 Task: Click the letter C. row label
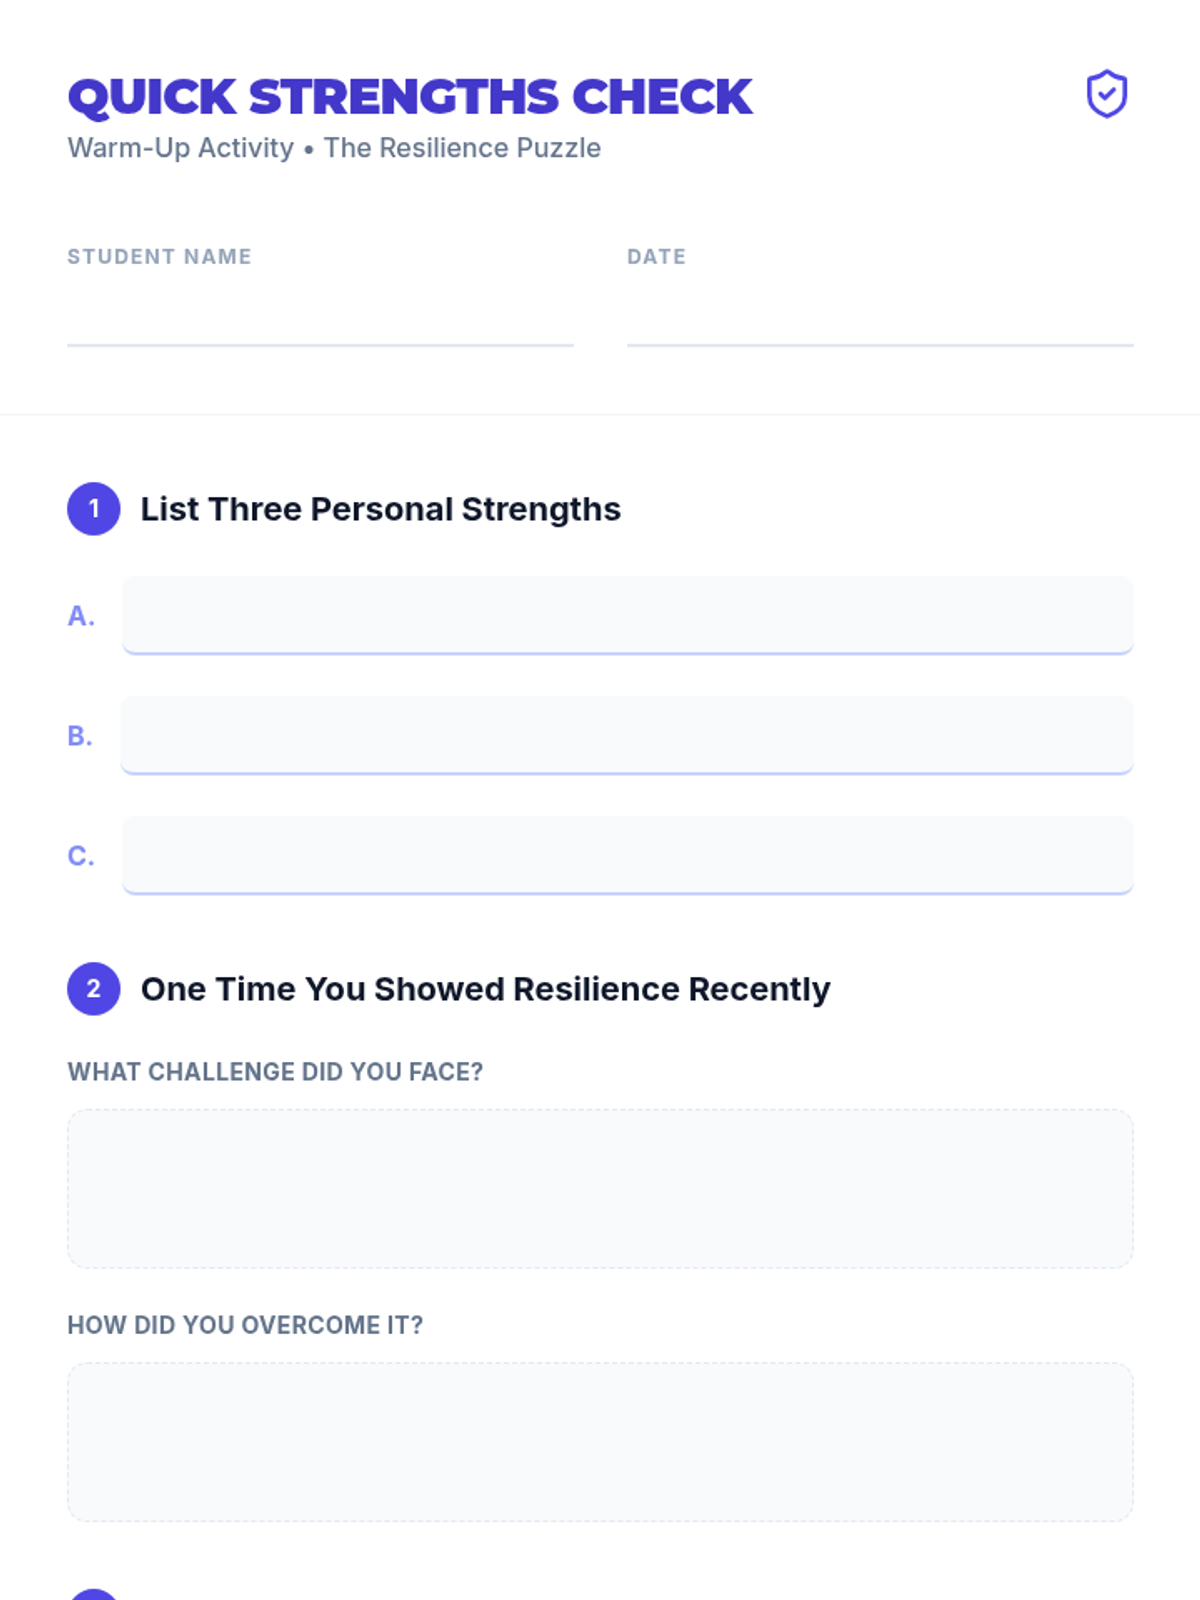pos(81,856)
